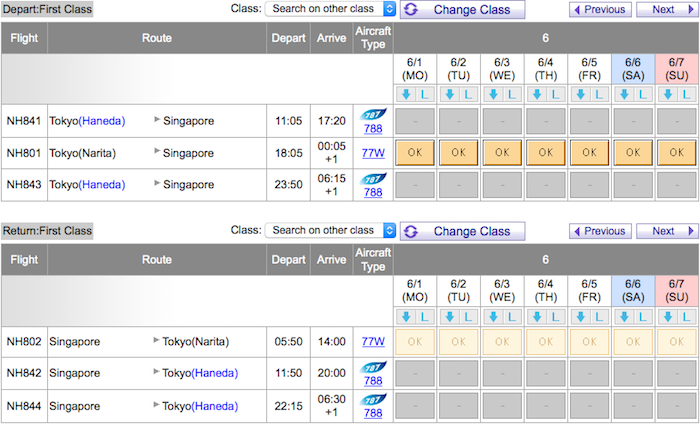Image resolution: width=700 pixels, height=424 pixels.
Task: Click 6/6 (SA) date header in Depart table
Action: point(633,69)
